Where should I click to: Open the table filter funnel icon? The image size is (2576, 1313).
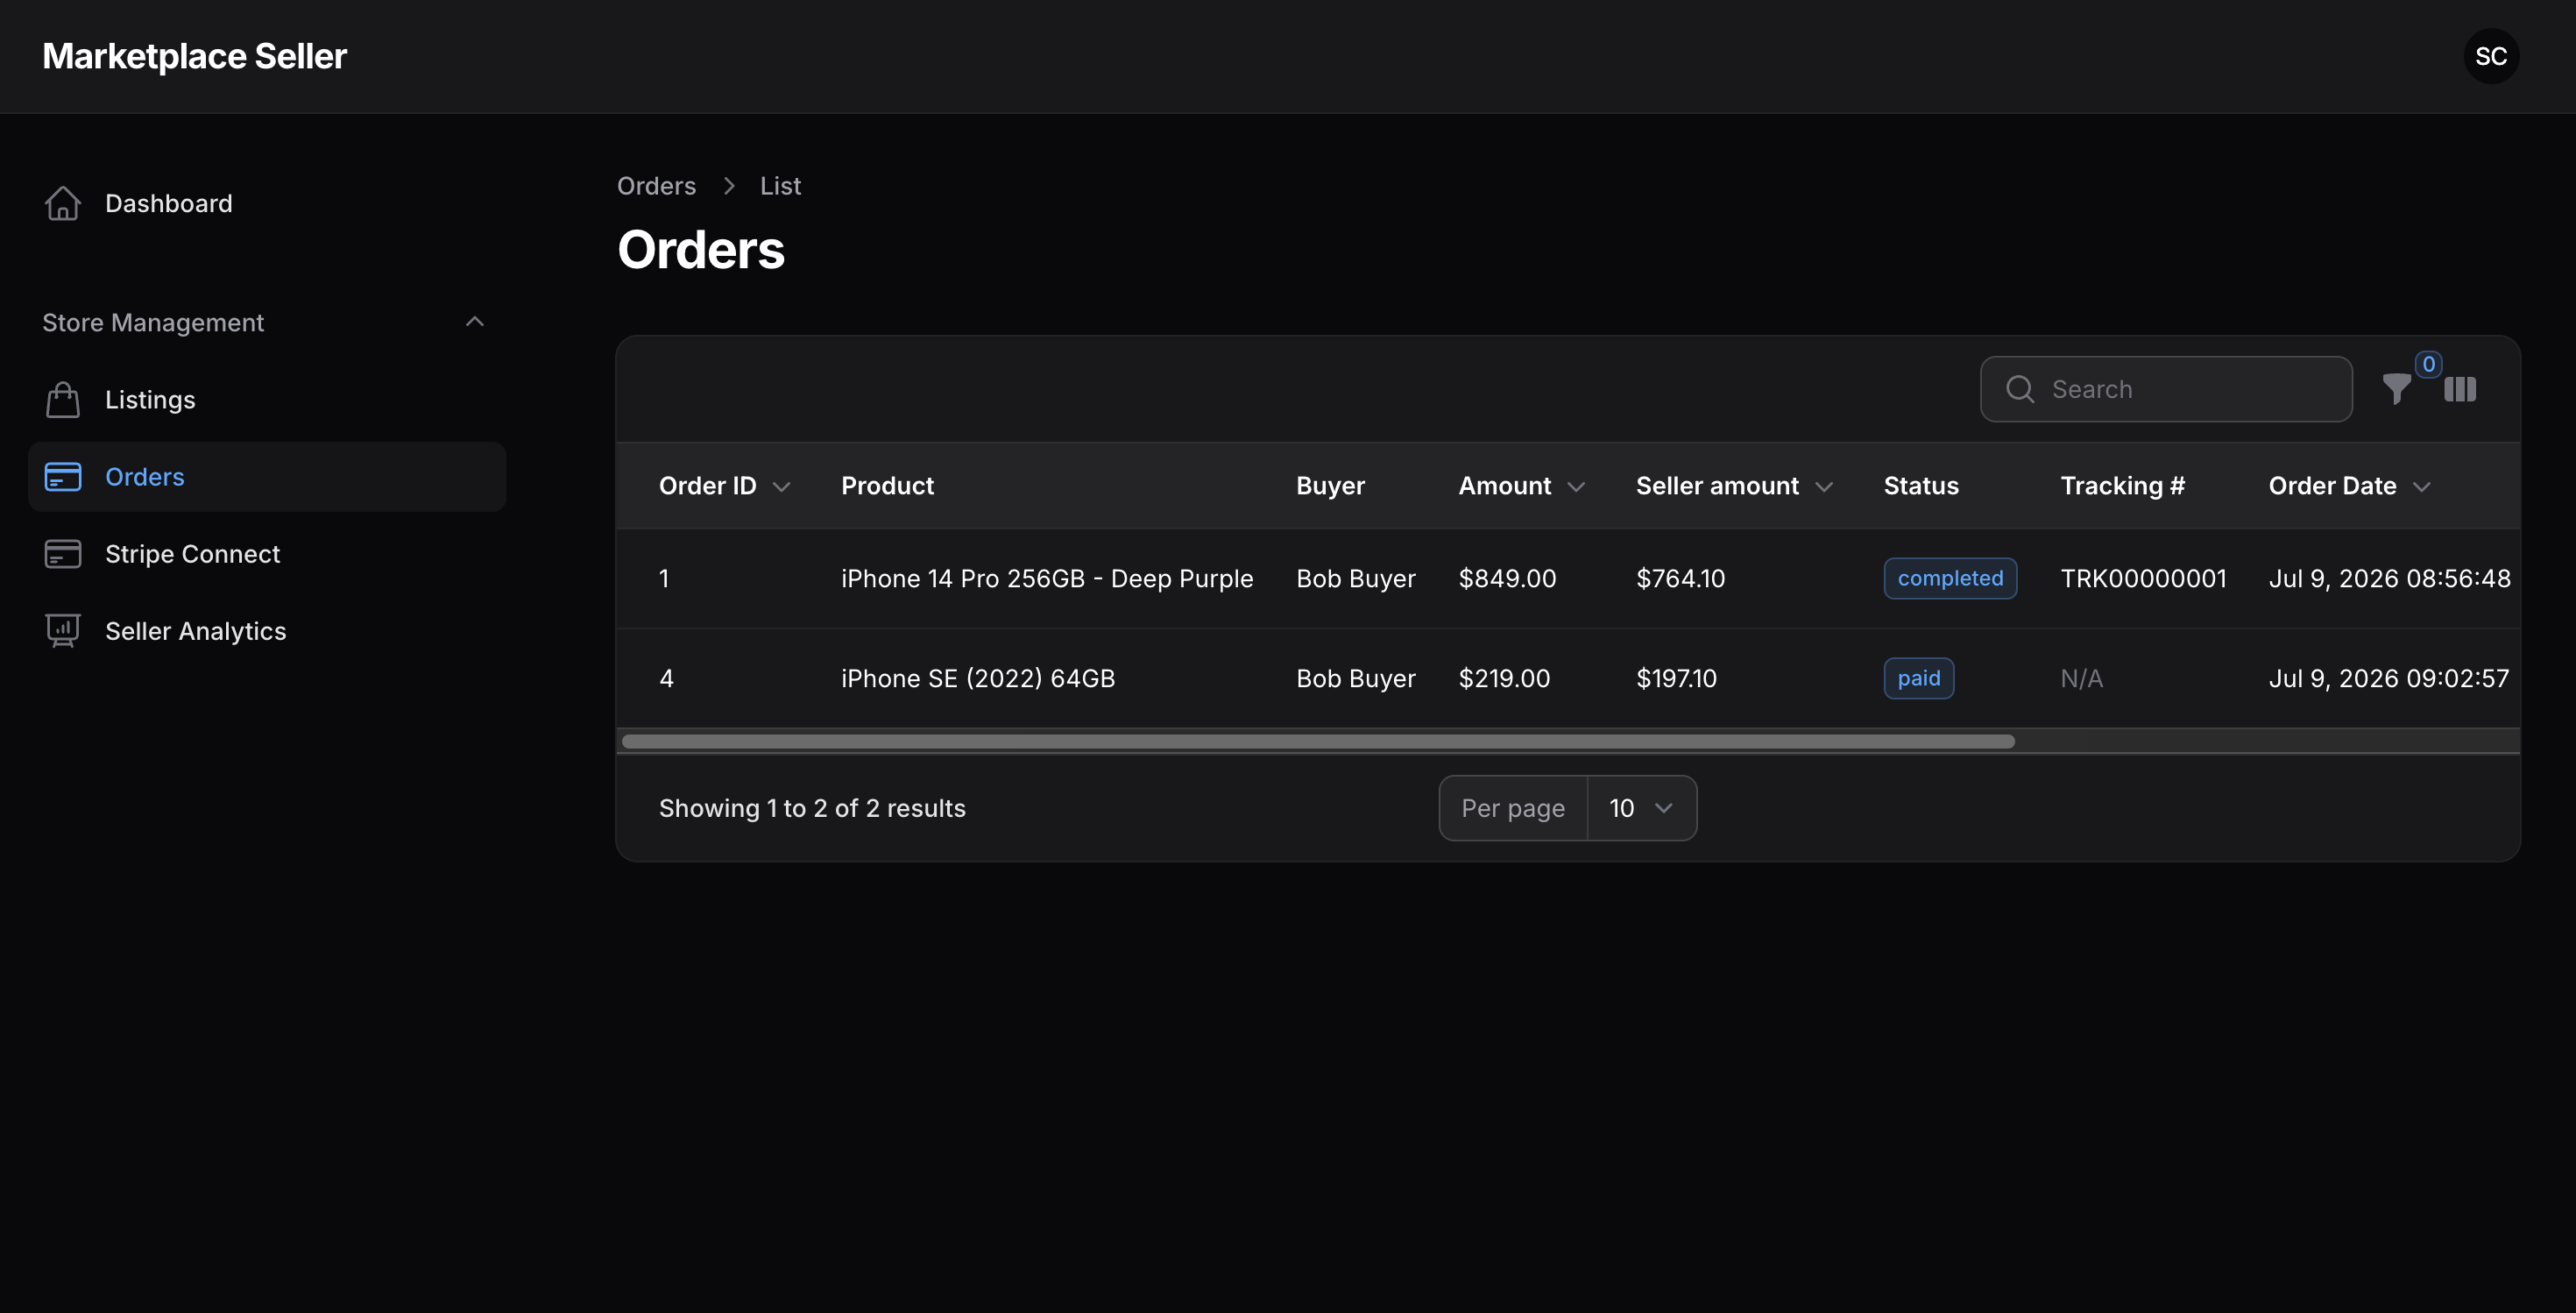point(2397,389)
